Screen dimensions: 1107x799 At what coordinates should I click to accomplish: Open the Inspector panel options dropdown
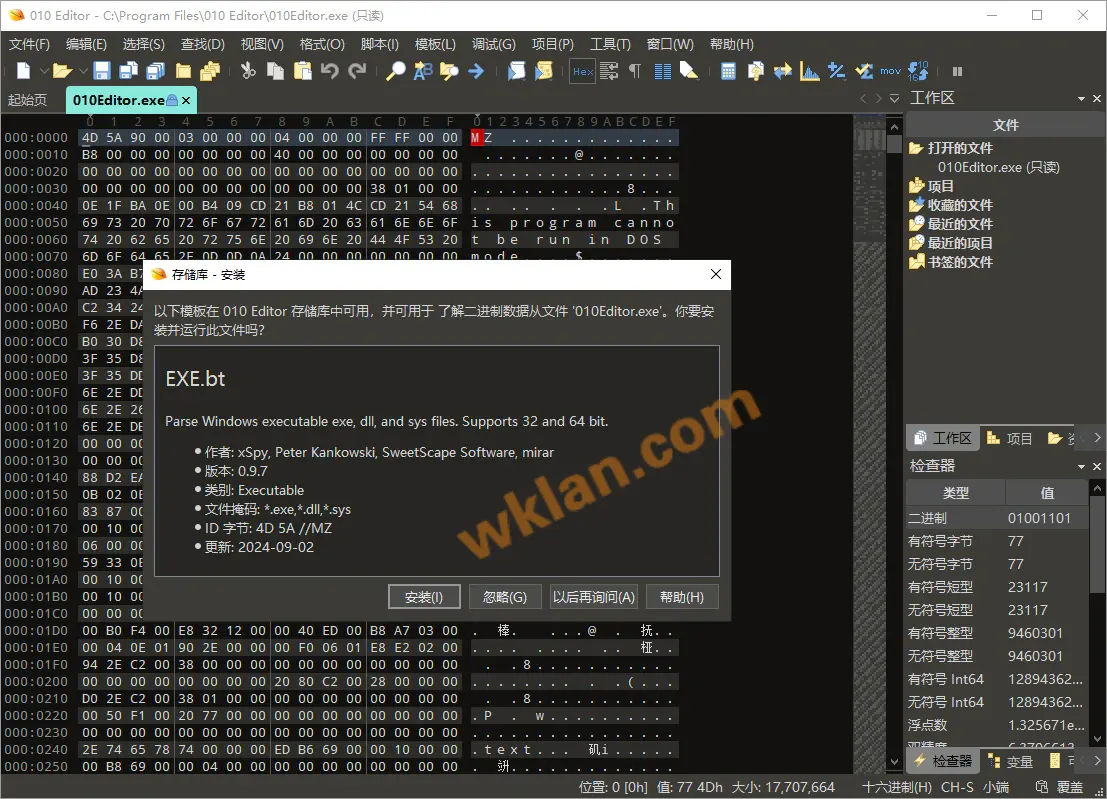(1081, 467)
